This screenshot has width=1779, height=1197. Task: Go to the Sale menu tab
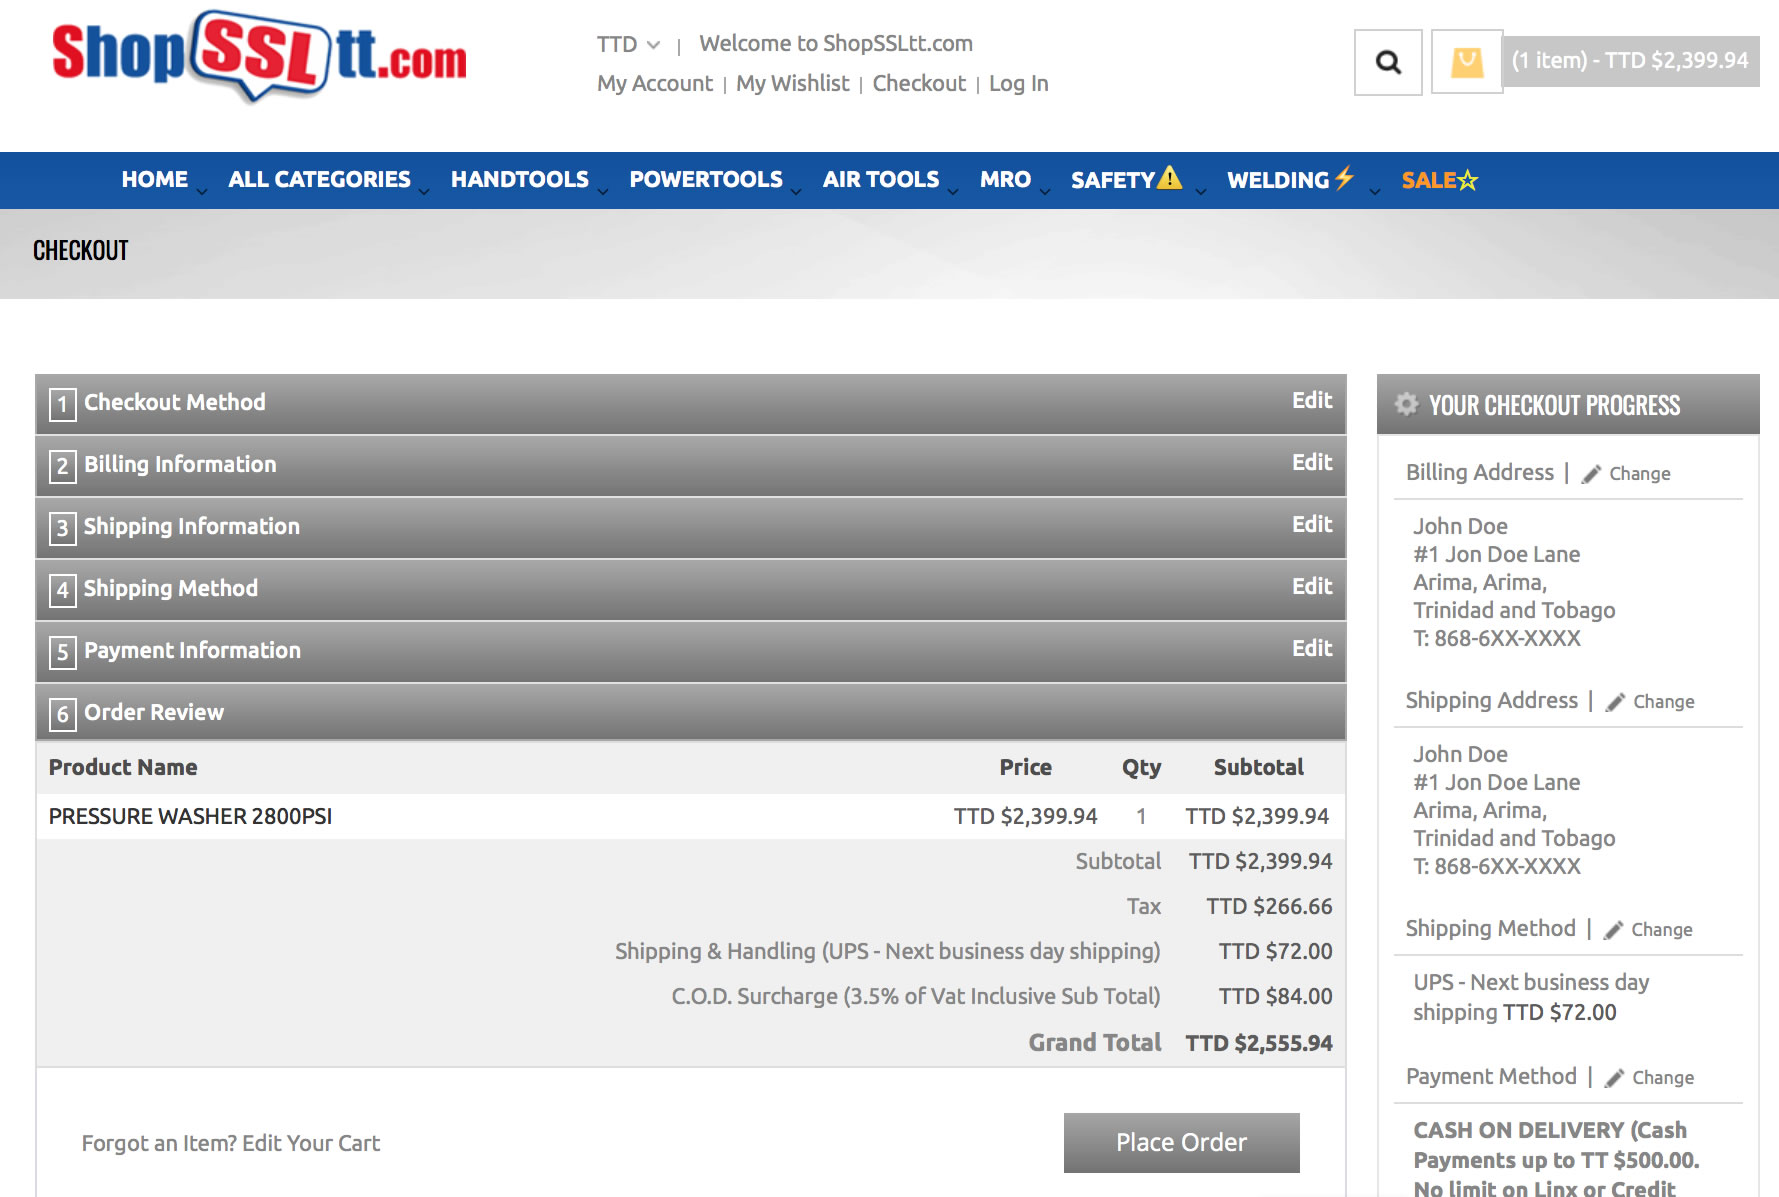tap(1438, 180)
